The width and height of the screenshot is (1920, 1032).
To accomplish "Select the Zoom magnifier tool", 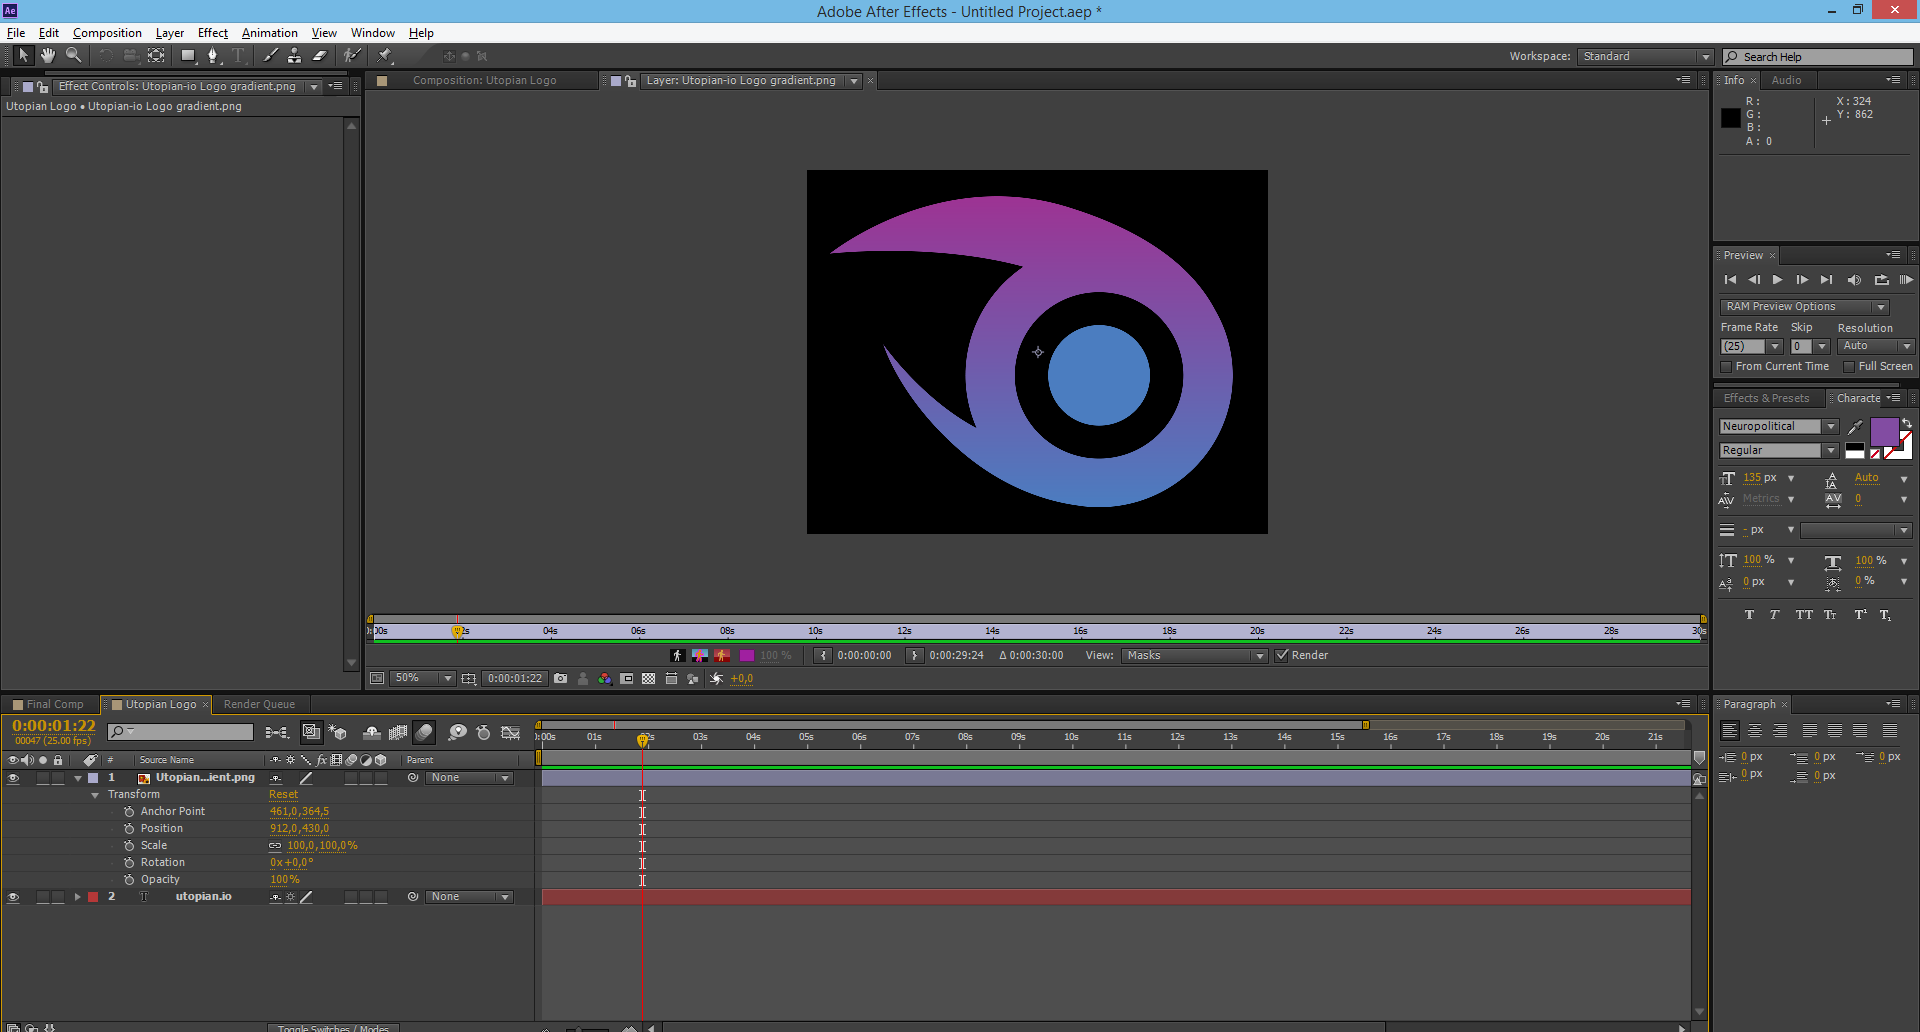I will click(x=74, y=56).
